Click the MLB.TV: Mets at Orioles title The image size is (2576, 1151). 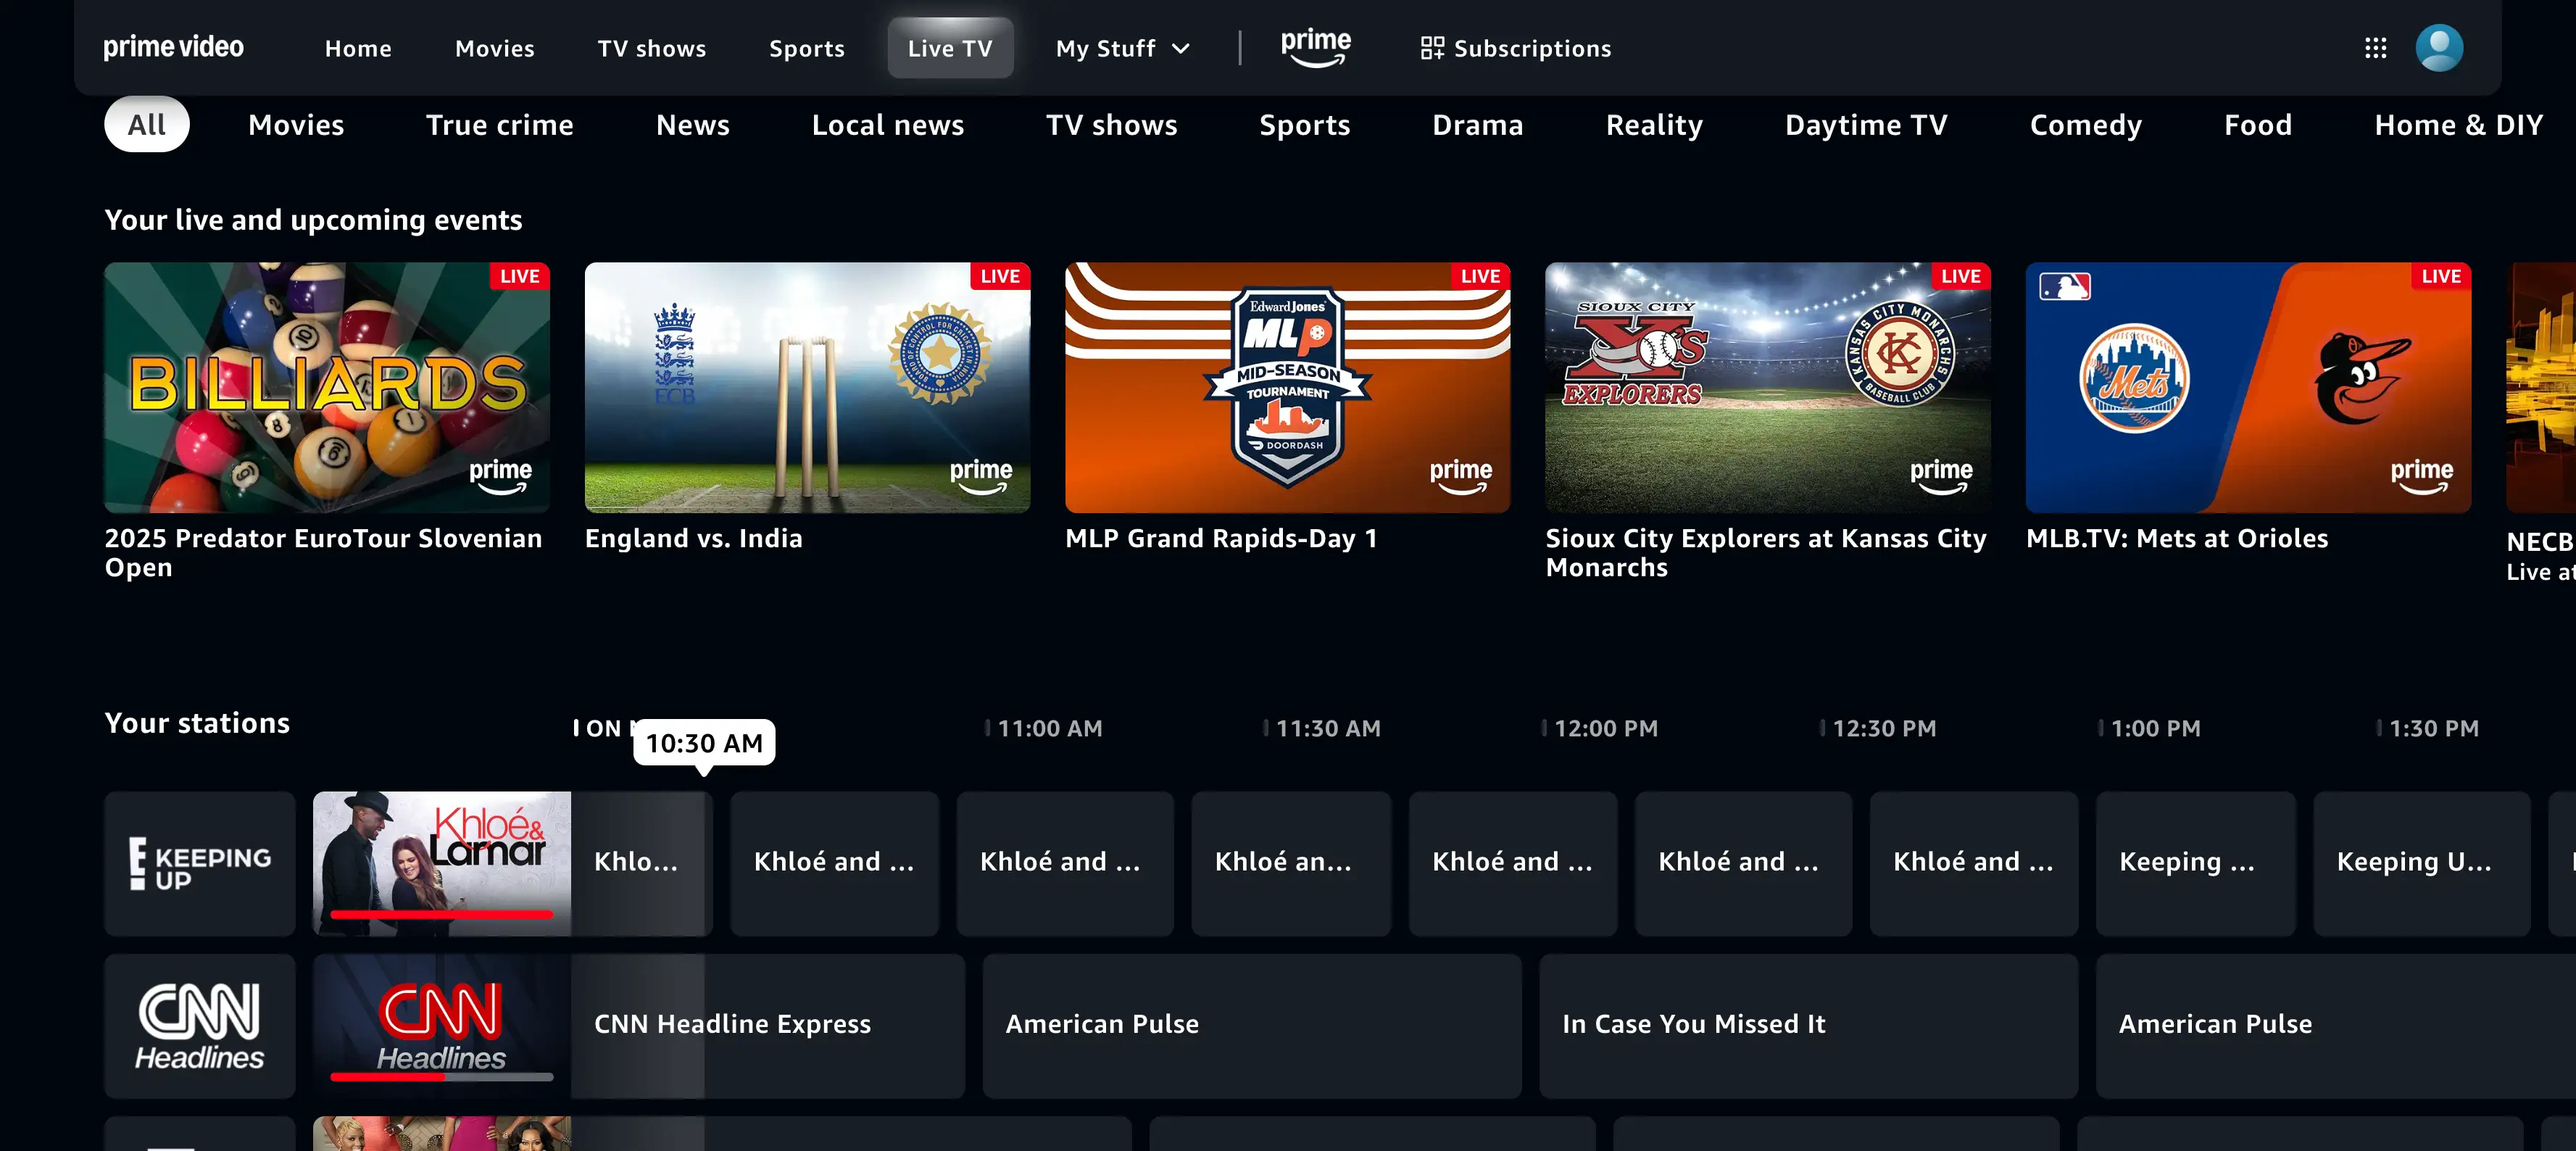click(x=2177, y=539)
